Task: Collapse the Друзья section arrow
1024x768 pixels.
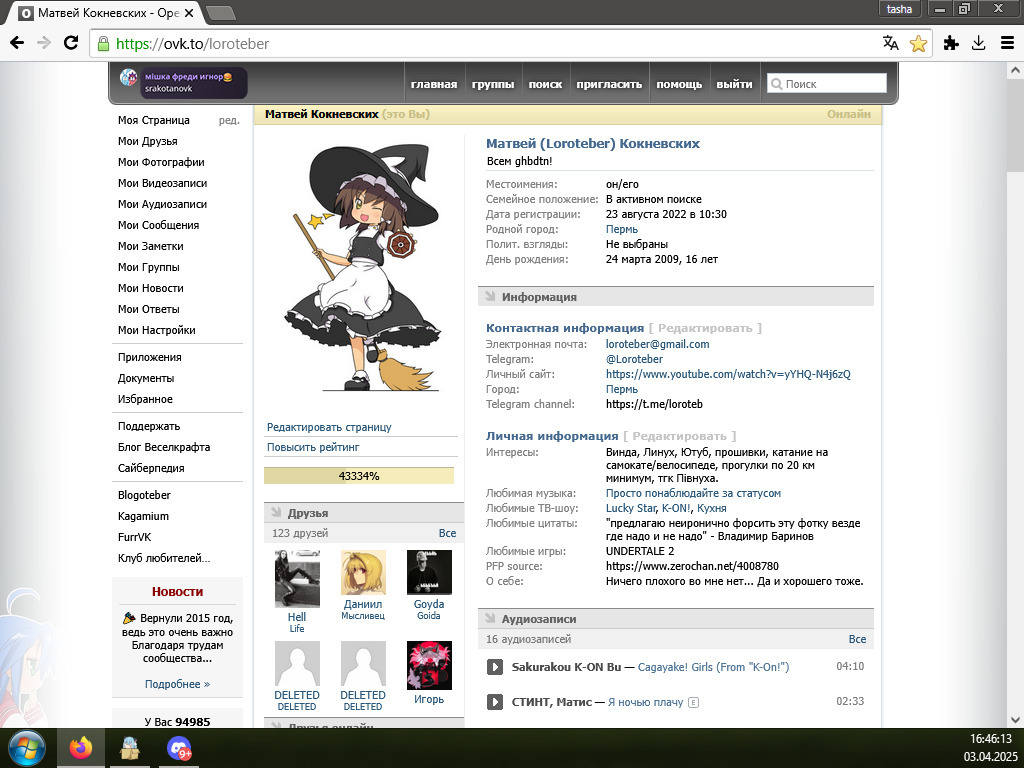Action: tap(276, 513)
